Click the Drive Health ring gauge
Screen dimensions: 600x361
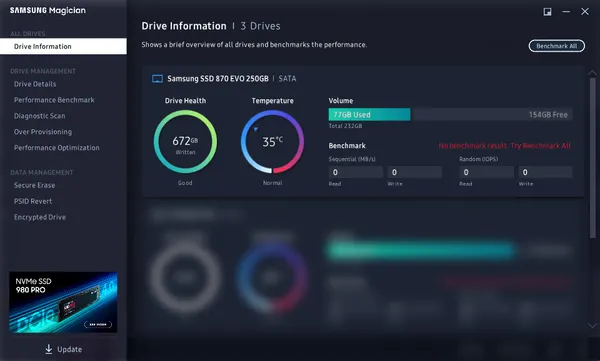[185, 142]
